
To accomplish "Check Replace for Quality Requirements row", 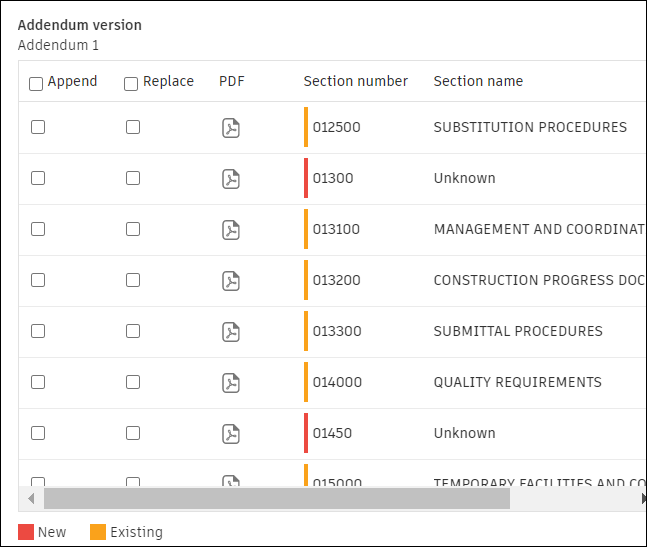I will click(133, 382).
